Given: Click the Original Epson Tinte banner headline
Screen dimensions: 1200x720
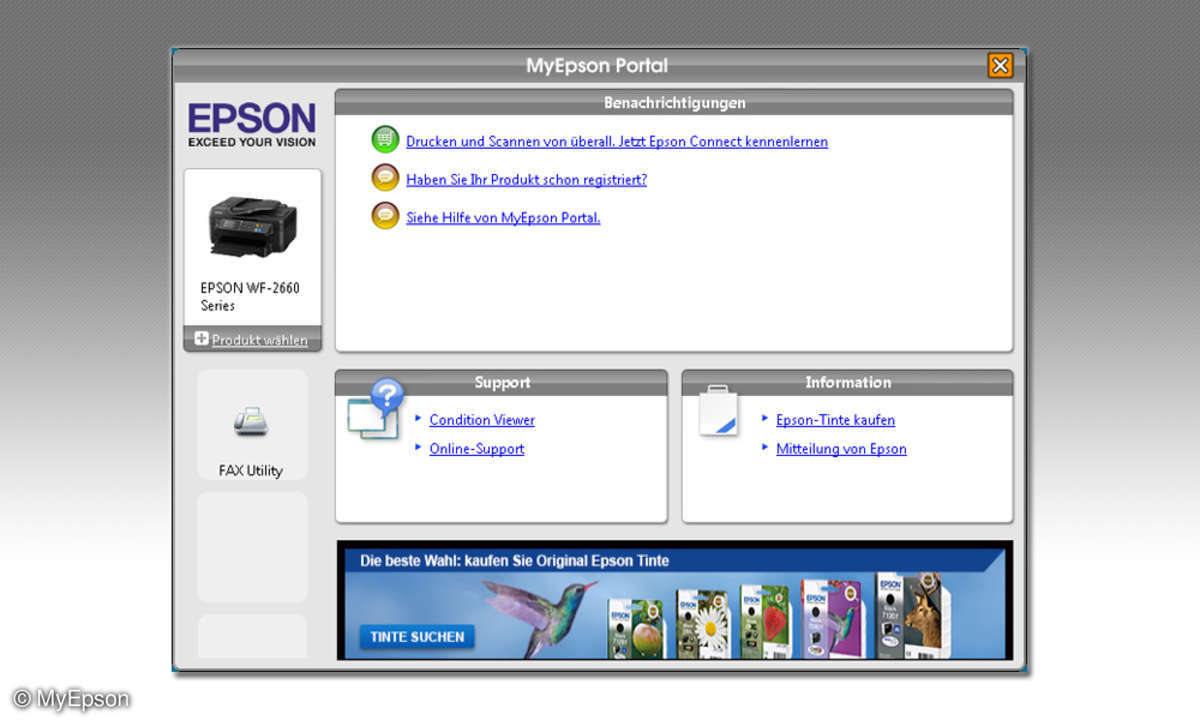Looking at the screenshot, I should point(515,561).
